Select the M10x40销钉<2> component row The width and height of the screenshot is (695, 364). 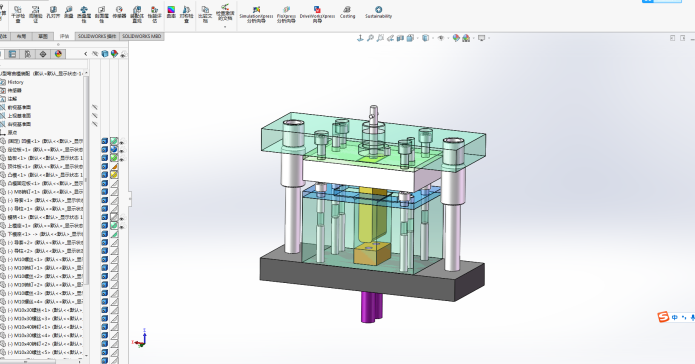click(x=42, y=344)
